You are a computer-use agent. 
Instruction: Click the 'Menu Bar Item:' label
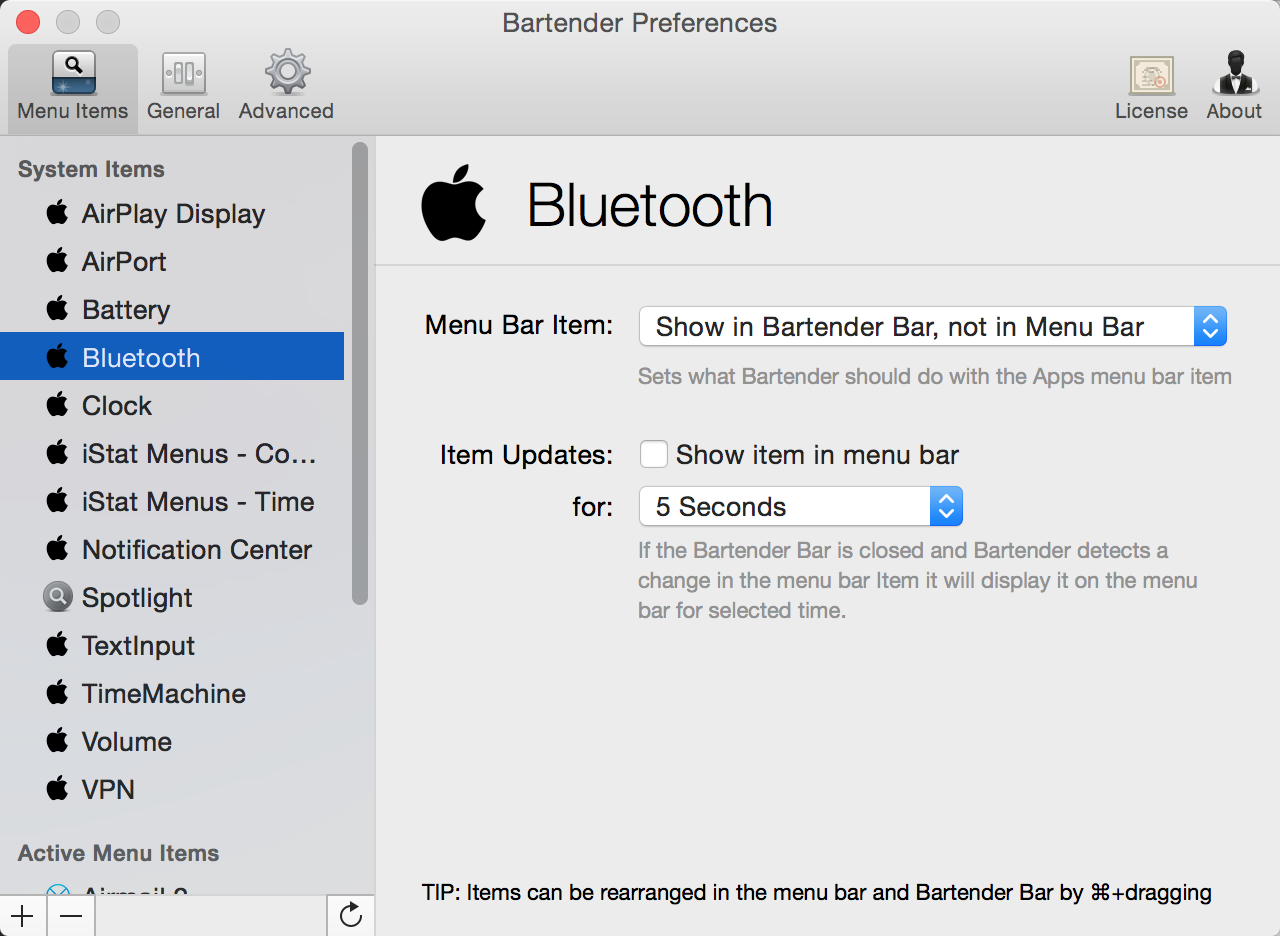pos(519,325)
